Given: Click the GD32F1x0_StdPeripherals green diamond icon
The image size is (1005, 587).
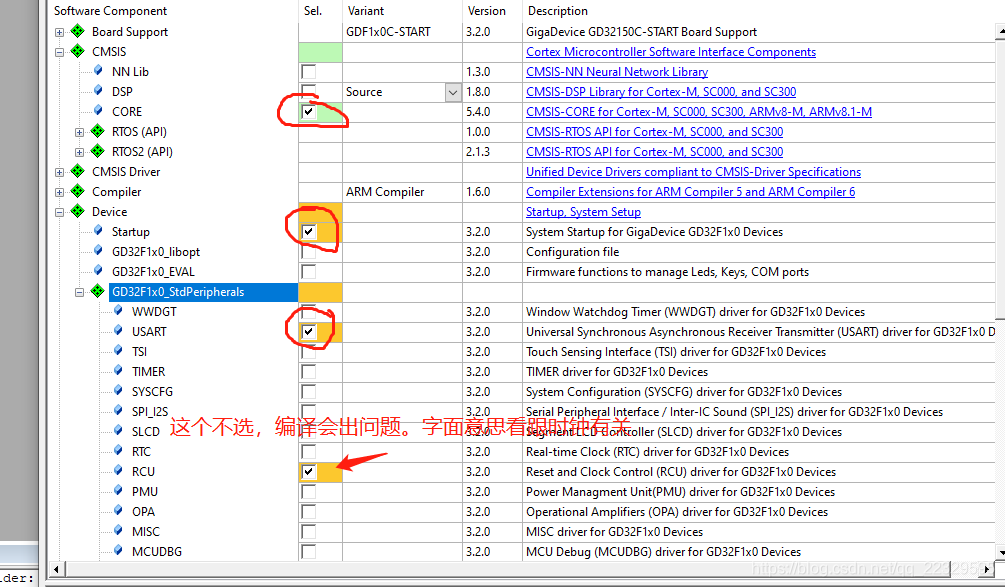Looking at the screenshot, I should coord(97,291).
